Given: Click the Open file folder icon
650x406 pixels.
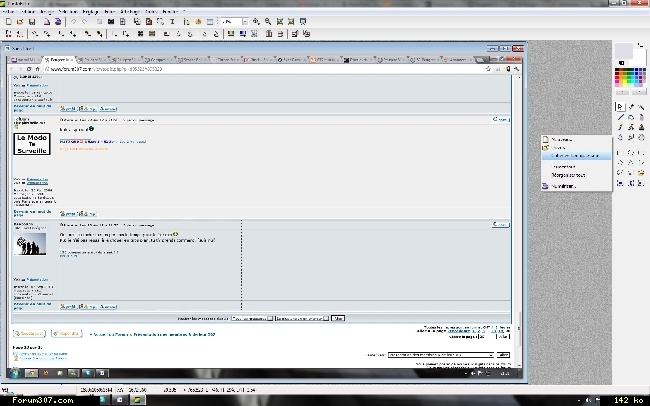Looking at the screenshot, I should 18,21.
